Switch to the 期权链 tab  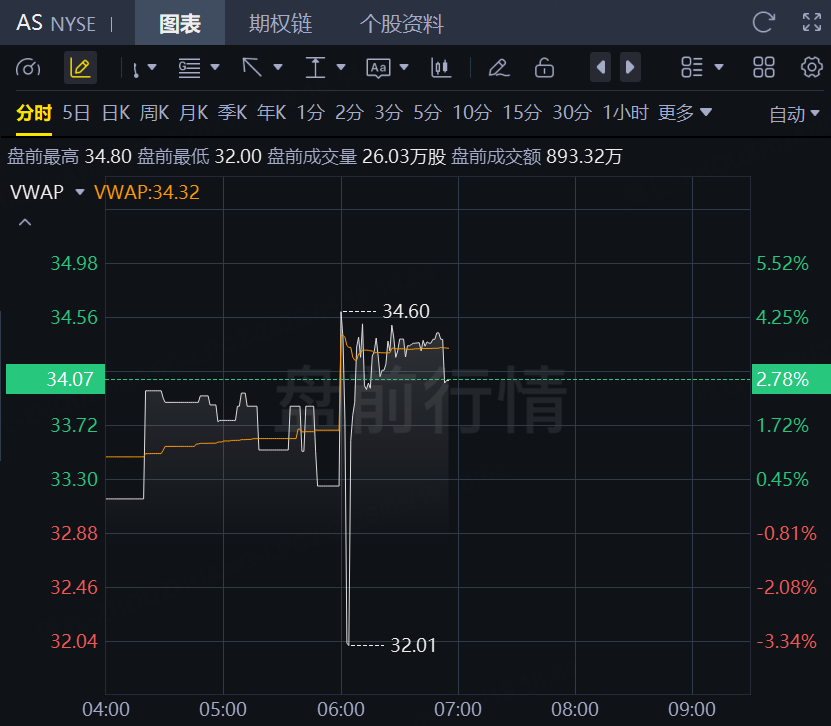pyautogui.click(x=280, y=24)
